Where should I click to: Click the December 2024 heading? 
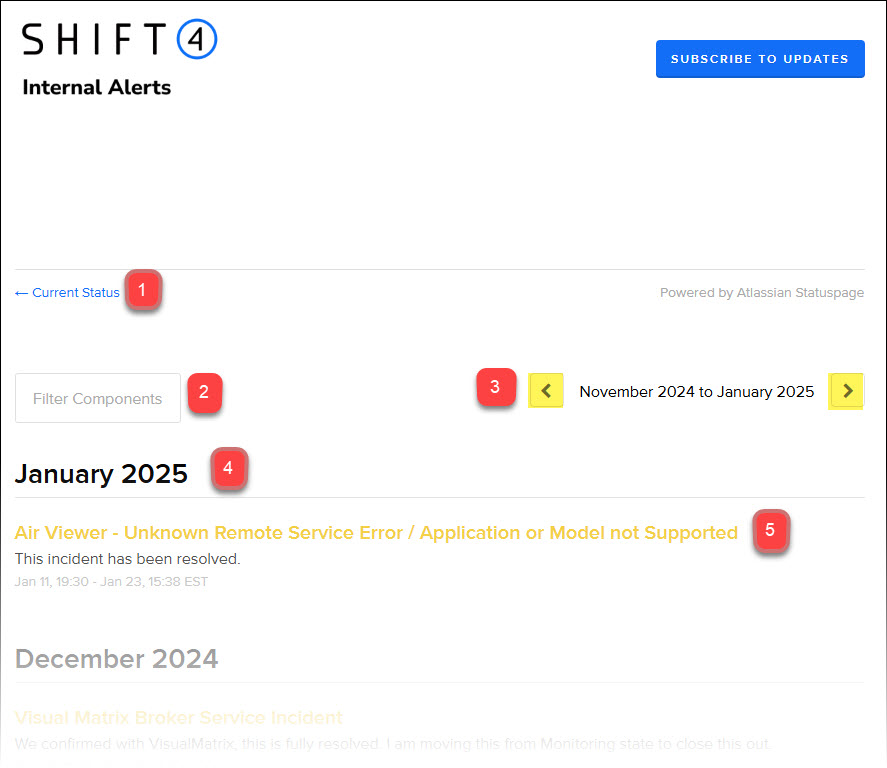pyautogui.click(x=117, y=659)
